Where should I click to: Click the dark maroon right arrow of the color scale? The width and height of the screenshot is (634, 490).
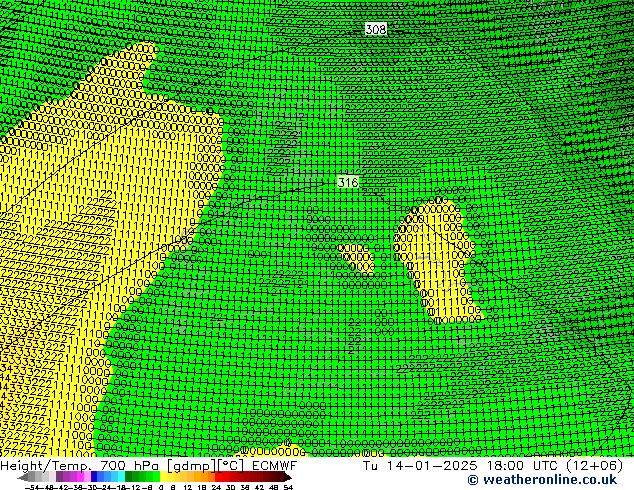point(287,477)
